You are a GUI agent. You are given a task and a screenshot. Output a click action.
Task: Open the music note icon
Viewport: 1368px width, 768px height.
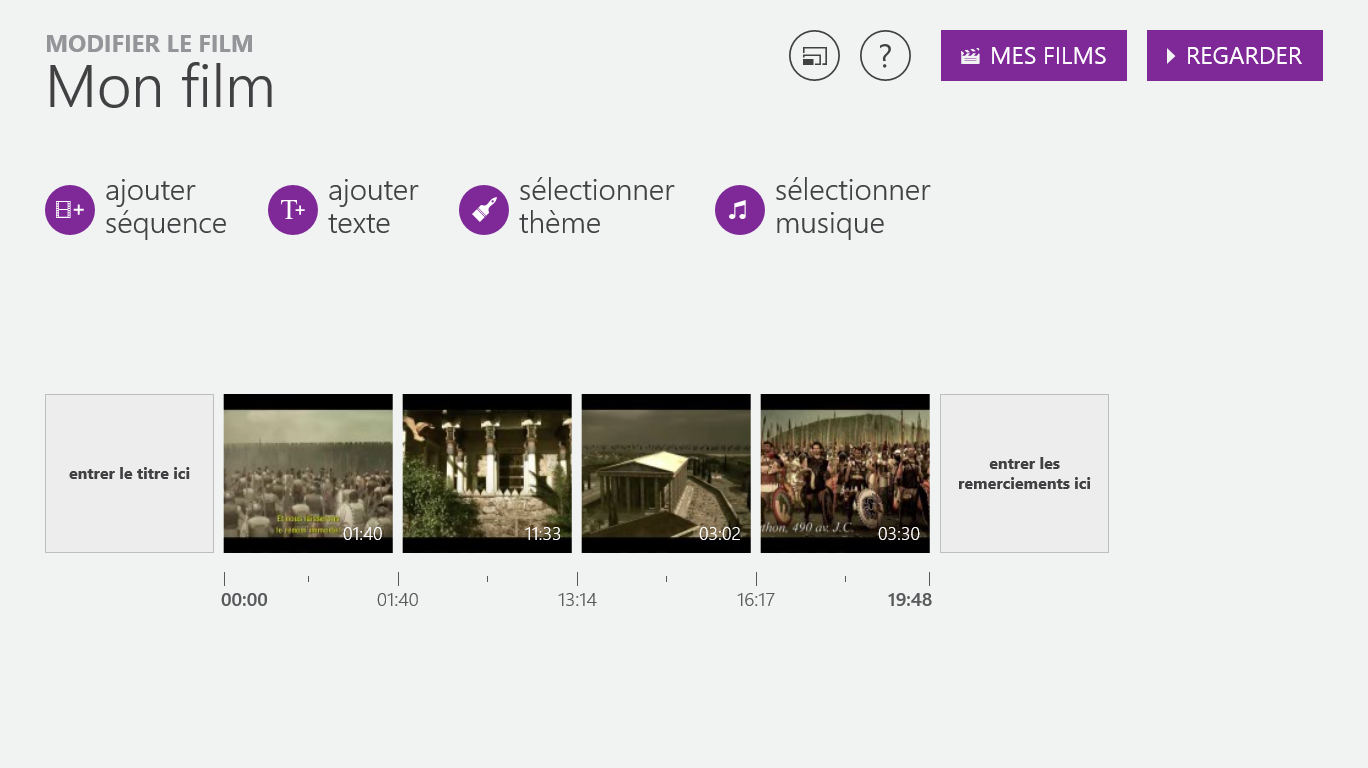(739, 210)
